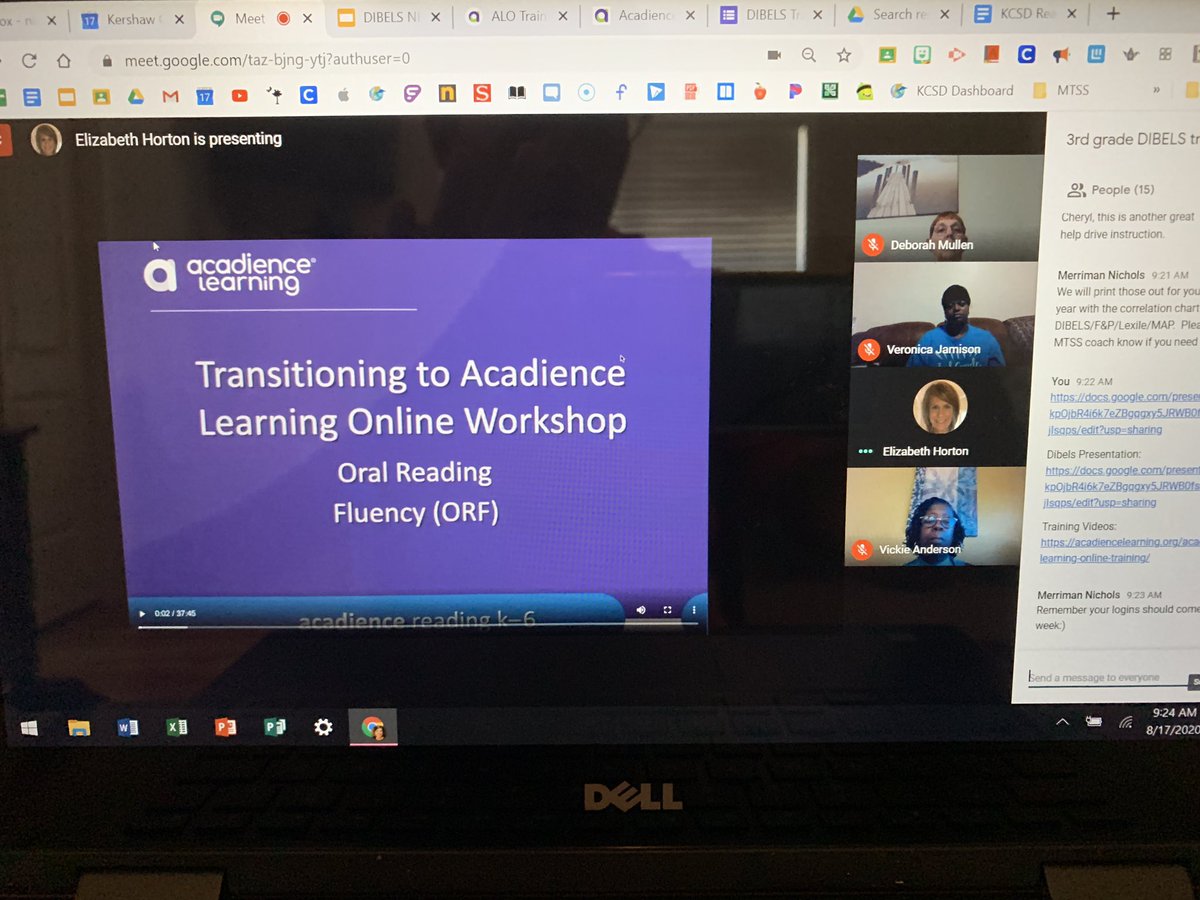1200x900 pixels.
Task: Open the Windows Start menu
Action: (x=30, y=728)
